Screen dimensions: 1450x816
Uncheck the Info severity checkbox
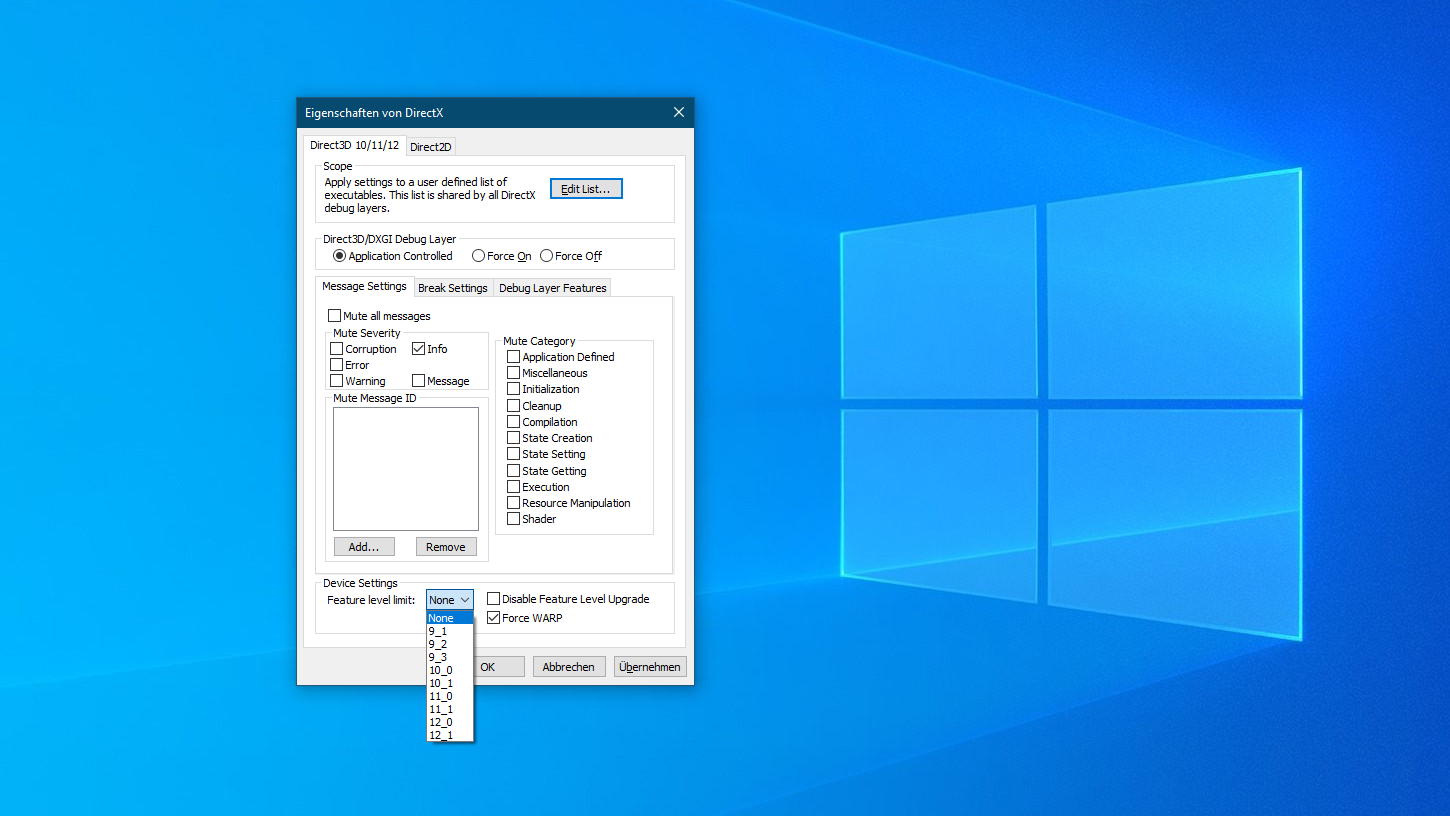pos(419,349)
